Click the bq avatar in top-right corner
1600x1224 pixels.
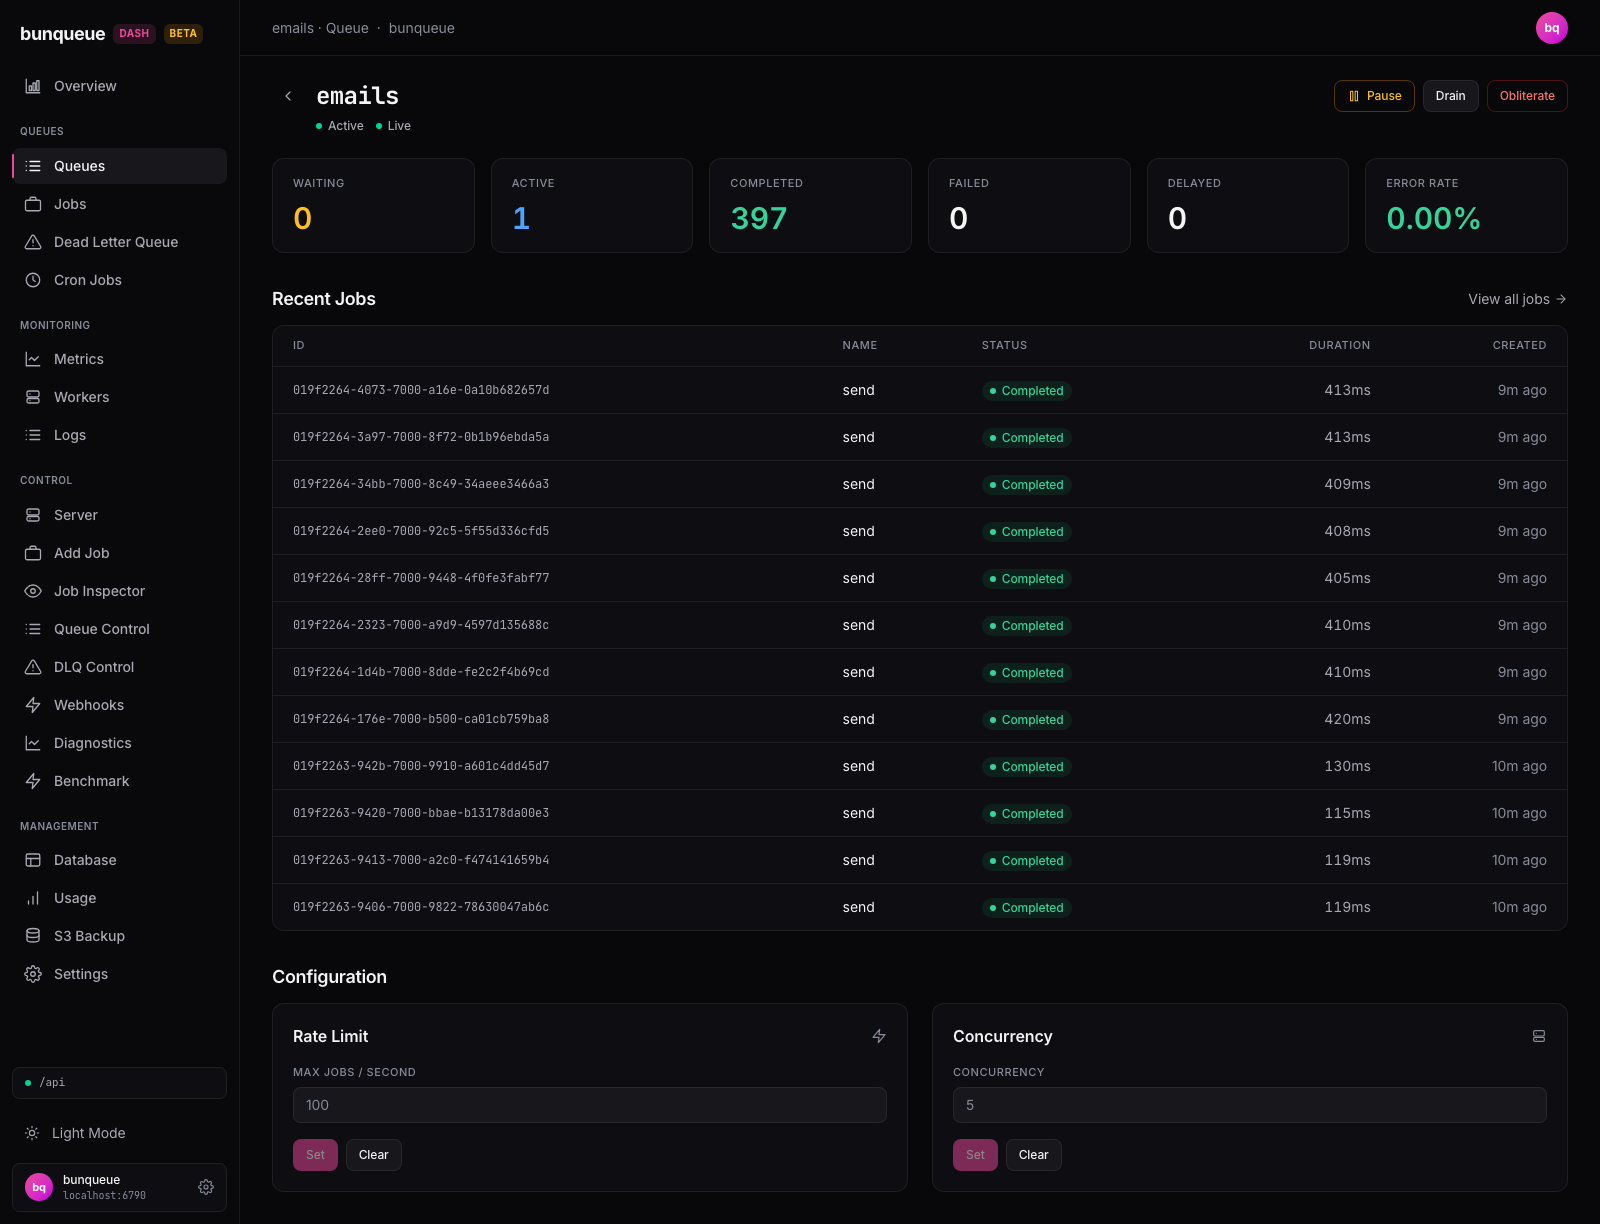click(1552, 28)
